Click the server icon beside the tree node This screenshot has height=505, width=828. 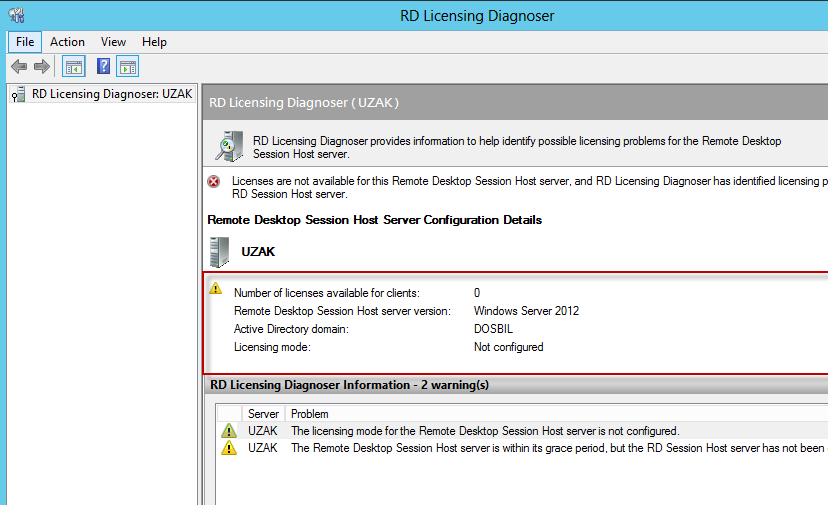[x=19, y=95]
